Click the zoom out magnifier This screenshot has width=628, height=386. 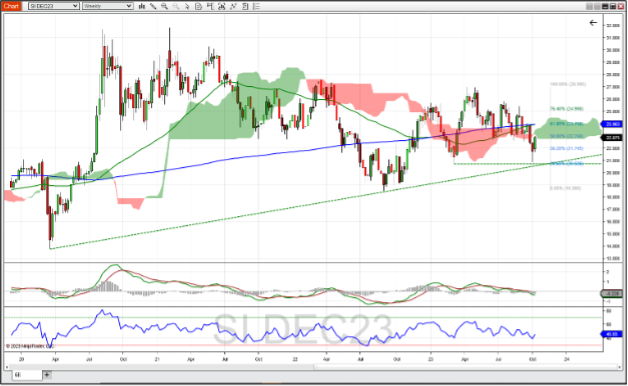175,6
